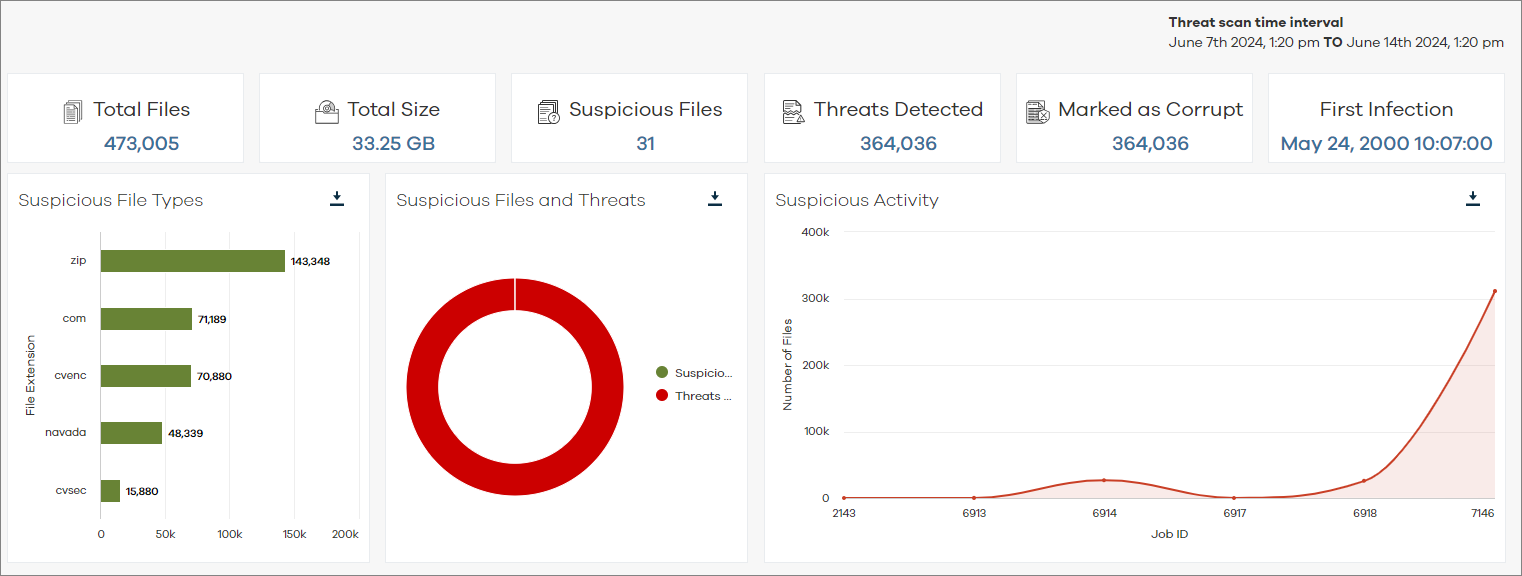Click the zip bar in file types chart

[x=192, y=260]
